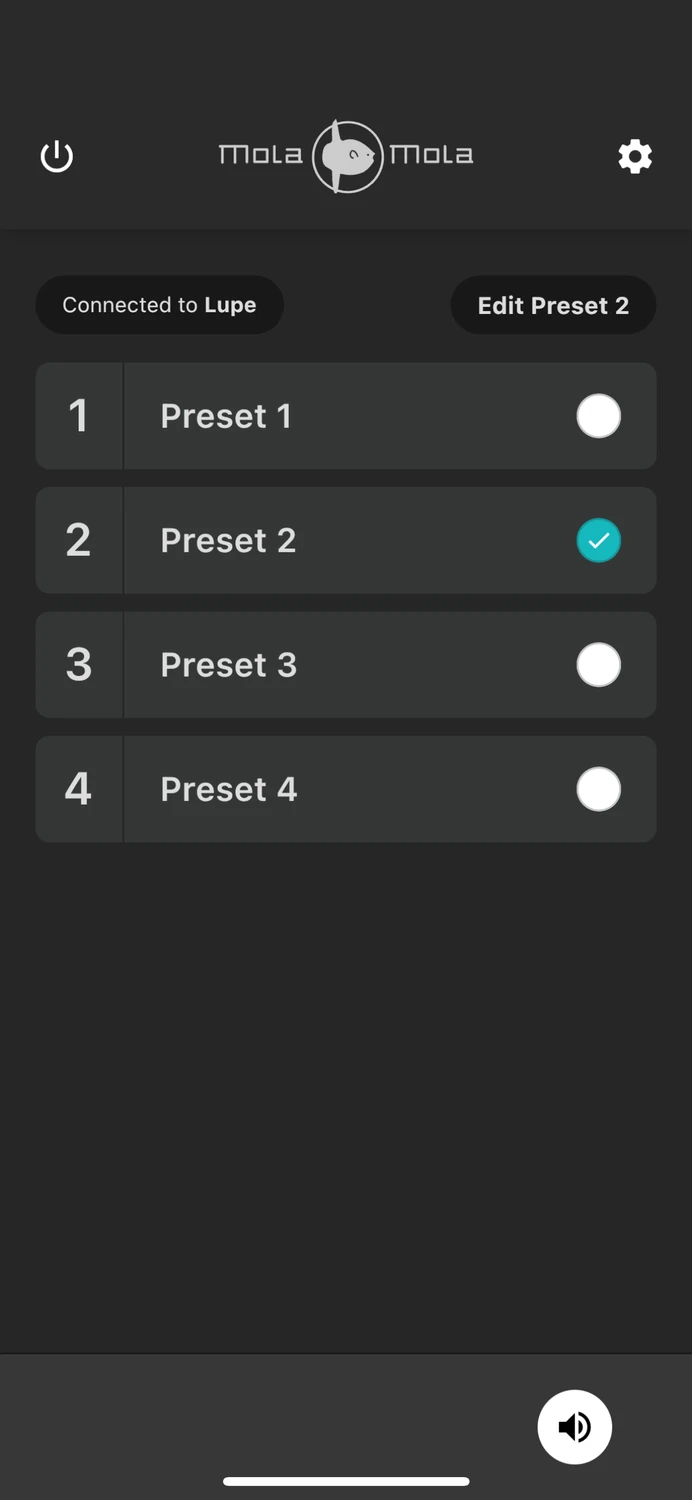Tap the speaker volume button
This screenshot has height=1500, width=692.
click(x=575, y=1427)
